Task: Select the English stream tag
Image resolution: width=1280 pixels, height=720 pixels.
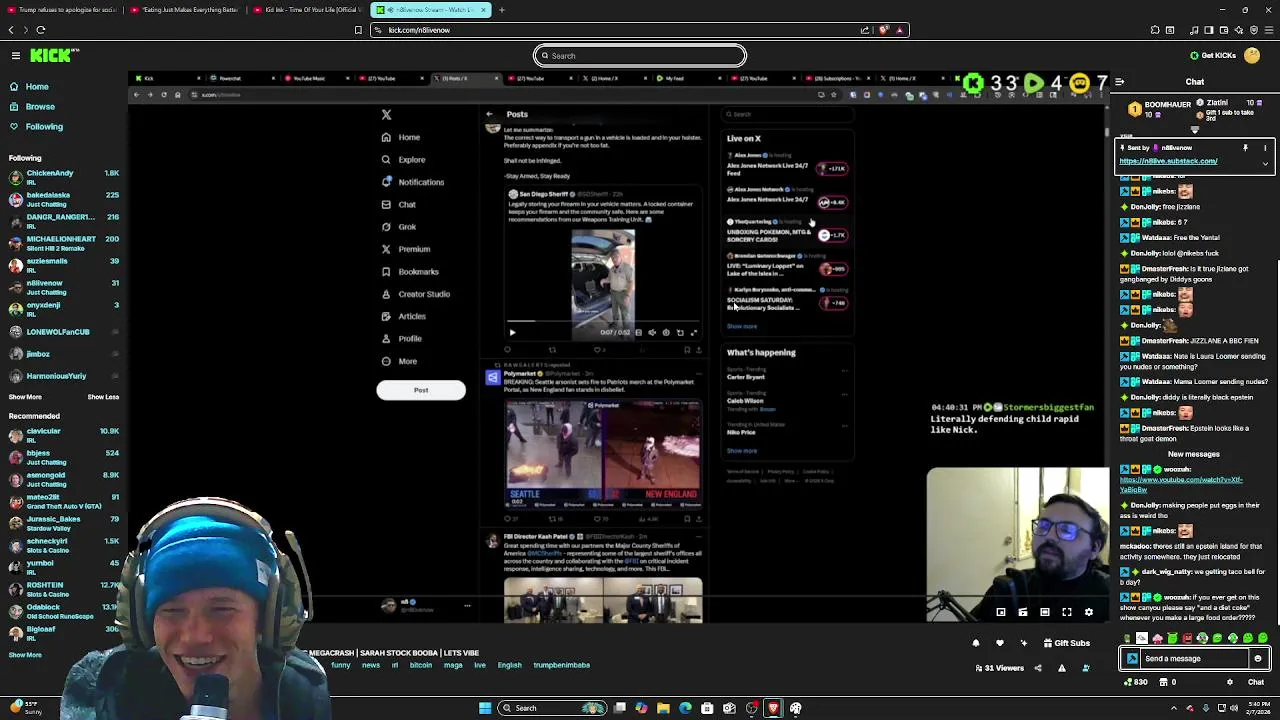Action: tap(509, 665)
